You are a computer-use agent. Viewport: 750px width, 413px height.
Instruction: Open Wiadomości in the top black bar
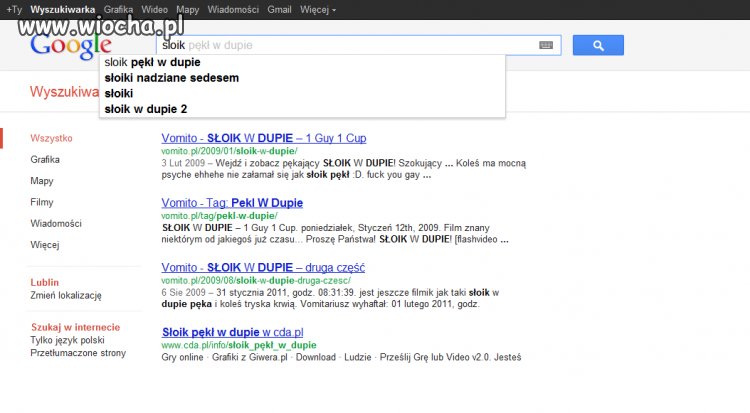click(233, 10)
